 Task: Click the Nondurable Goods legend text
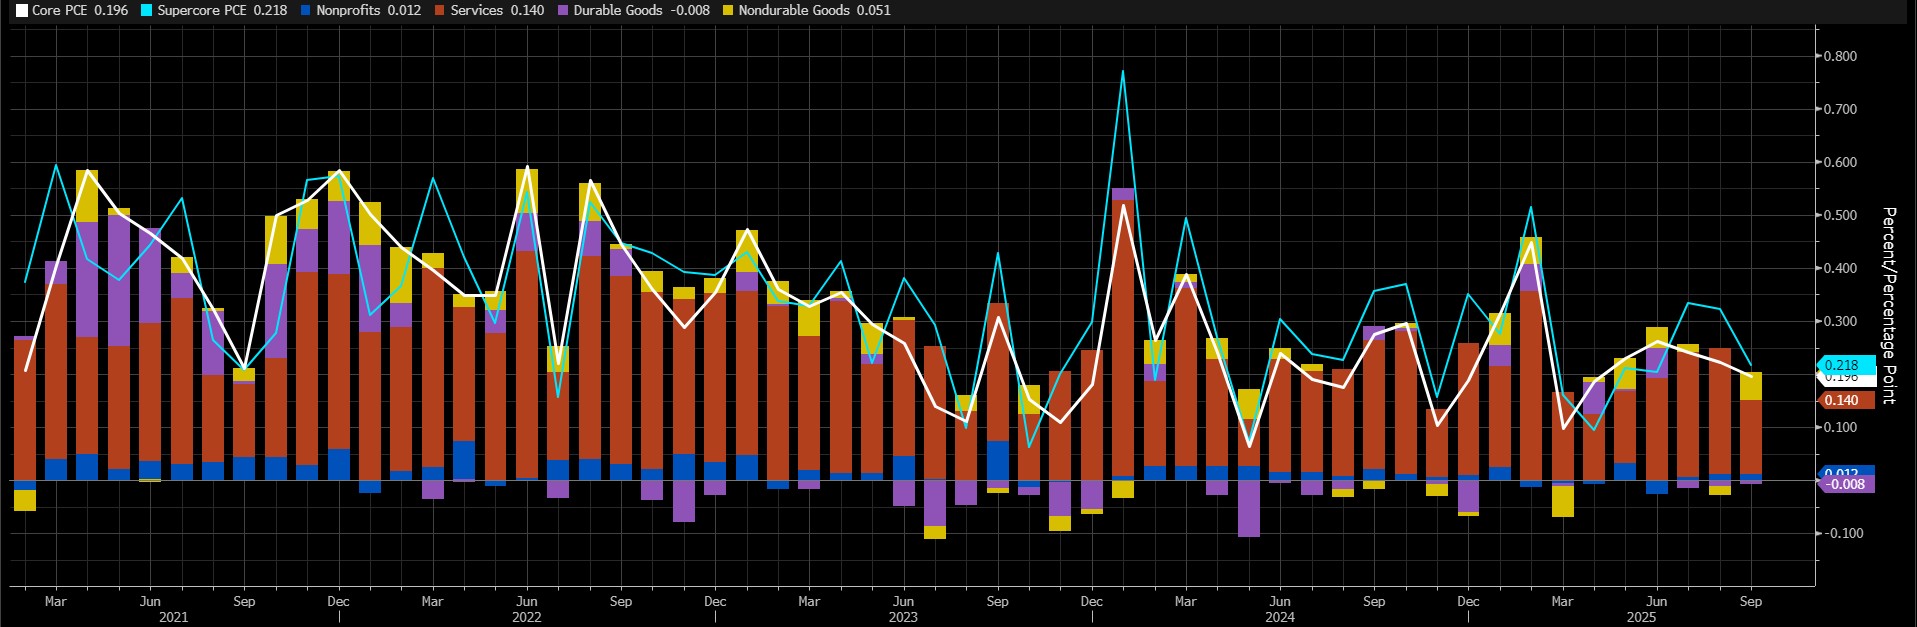[794, 11]
